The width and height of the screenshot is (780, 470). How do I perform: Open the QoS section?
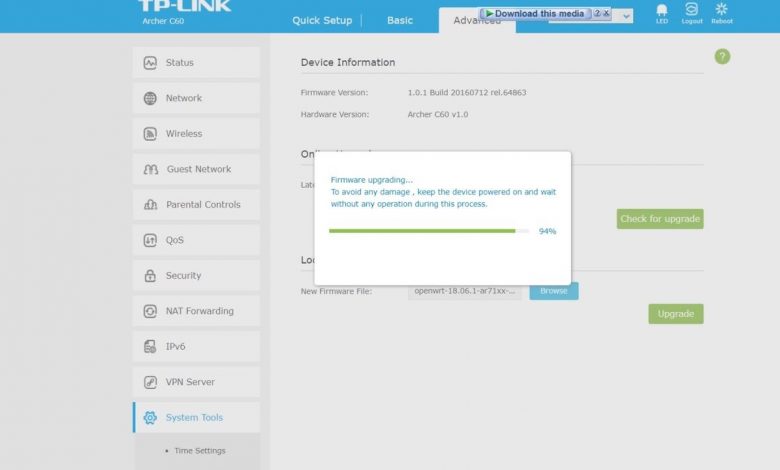pyautogui.click(x=196, y=240)
